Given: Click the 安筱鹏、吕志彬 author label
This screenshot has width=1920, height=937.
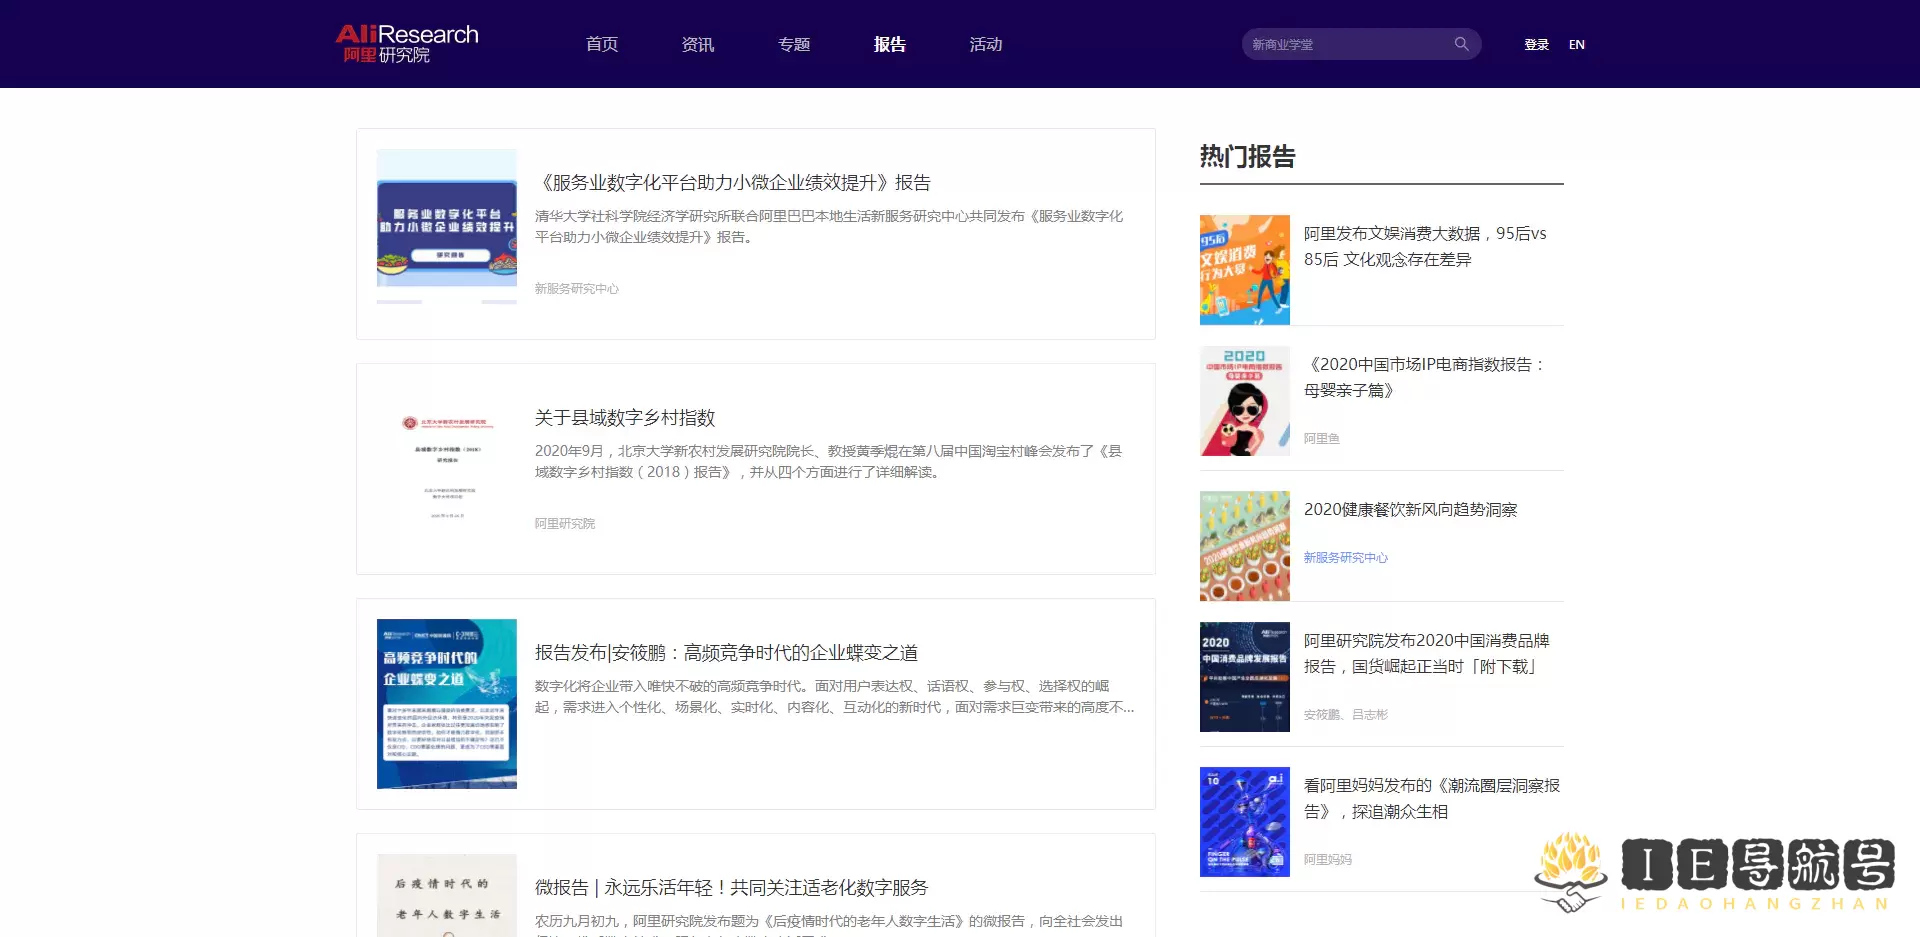Looking at the screenshot, I should 1346,715.
